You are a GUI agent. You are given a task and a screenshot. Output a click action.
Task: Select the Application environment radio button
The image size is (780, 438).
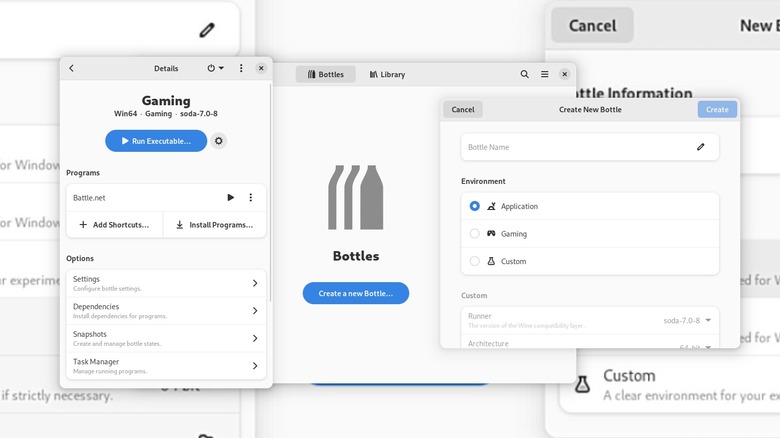pyautogui.click(x=475, y=206)
